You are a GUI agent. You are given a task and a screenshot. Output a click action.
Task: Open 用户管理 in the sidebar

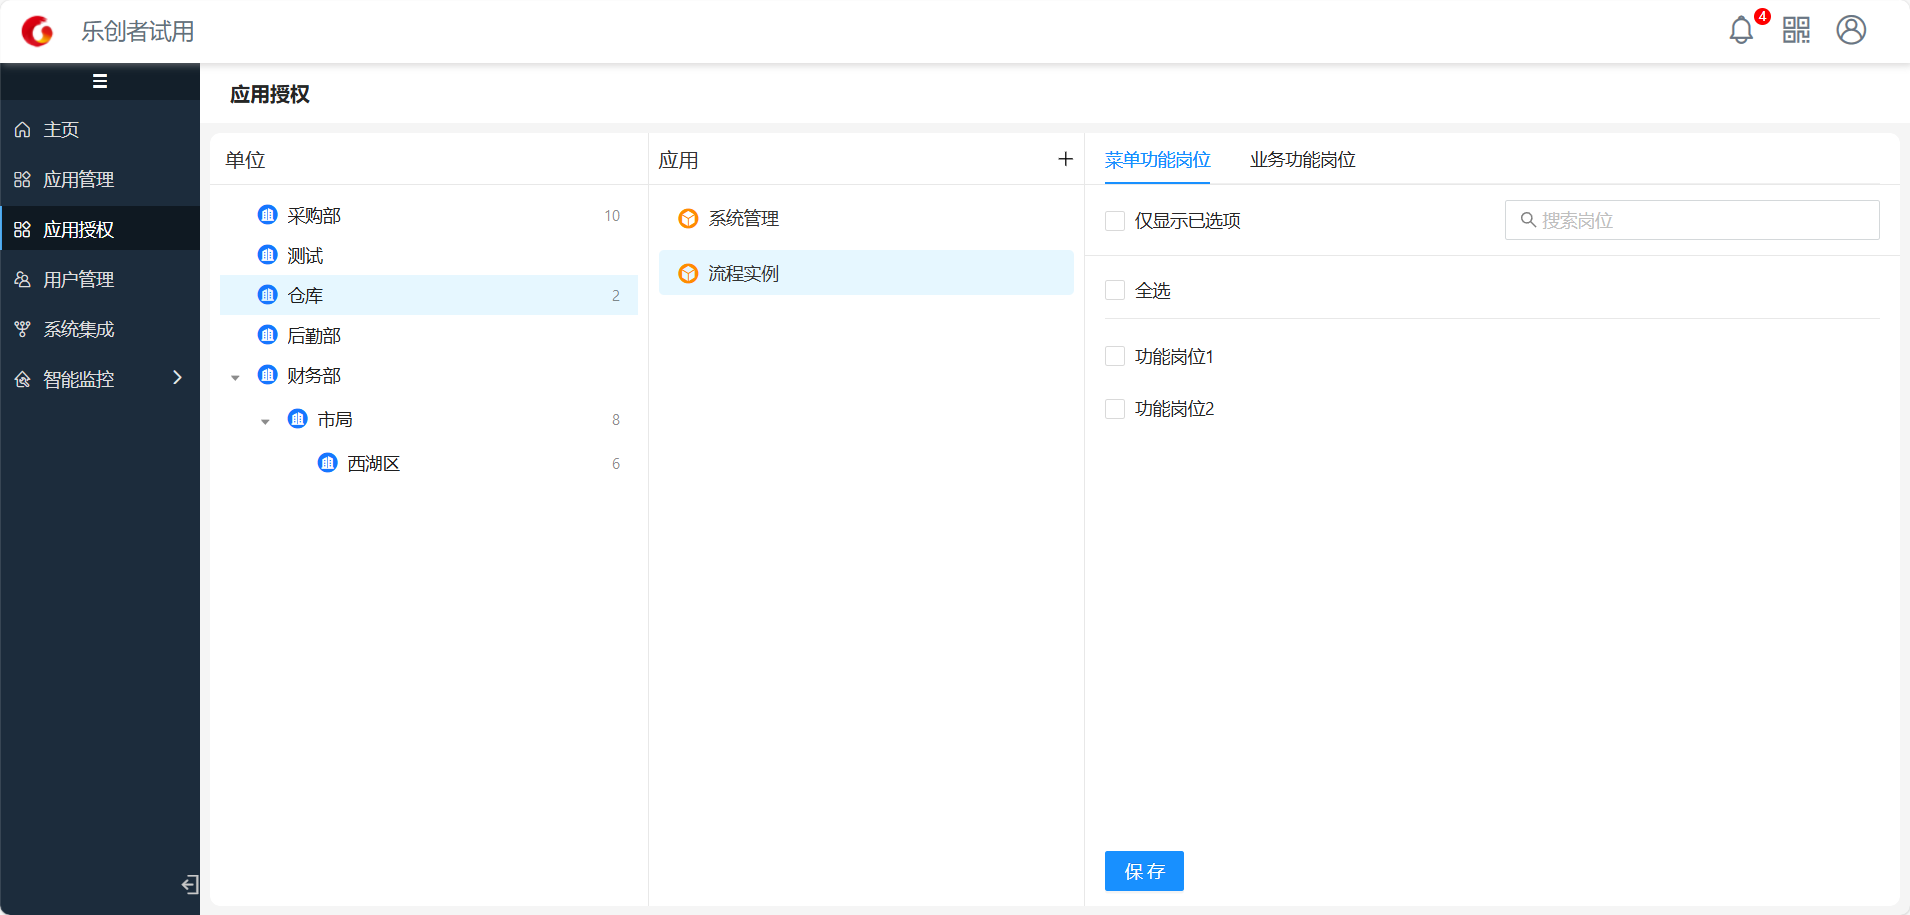tap(78, 279)
